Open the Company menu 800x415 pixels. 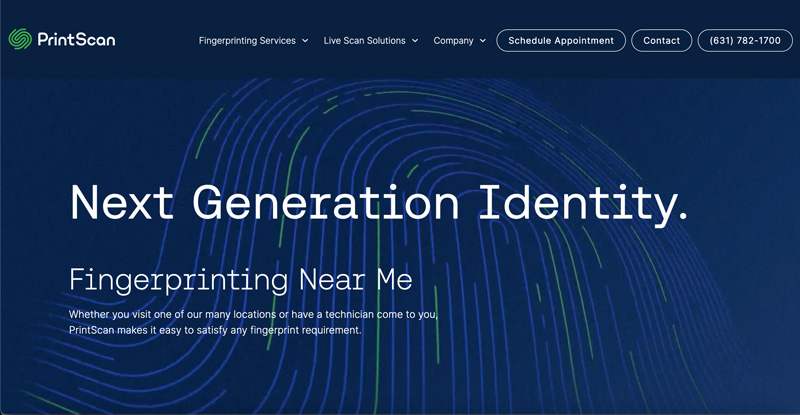coord(453,40)
